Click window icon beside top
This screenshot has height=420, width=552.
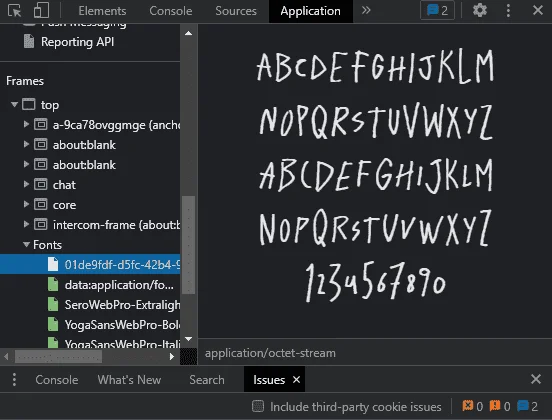29,104
